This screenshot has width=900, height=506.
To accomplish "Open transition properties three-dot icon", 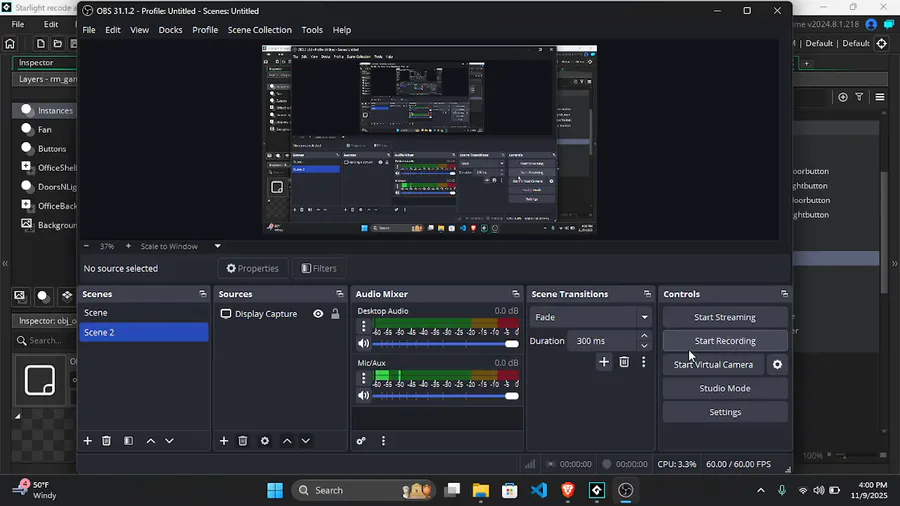I will pos(643,362).
